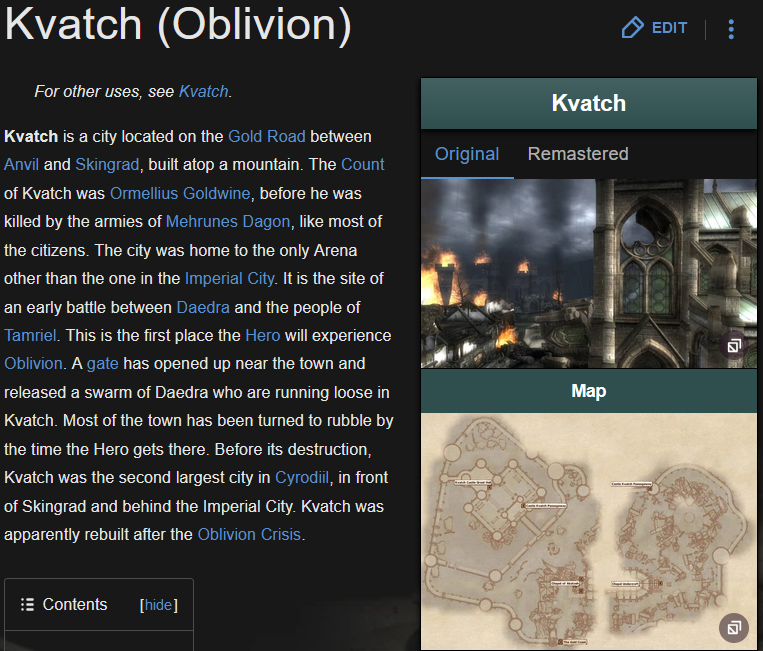763x651 pixels.
Task: Expand the Kvatch burning city image
Action: tap(734, 345)
